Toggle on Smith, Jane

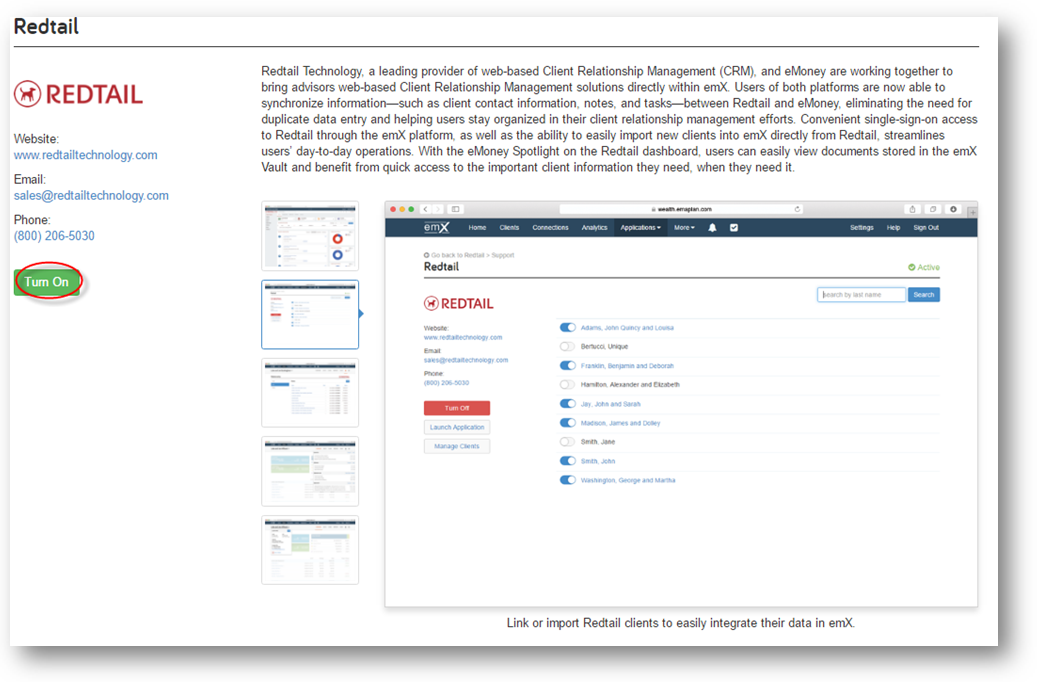tap(567, 442)
